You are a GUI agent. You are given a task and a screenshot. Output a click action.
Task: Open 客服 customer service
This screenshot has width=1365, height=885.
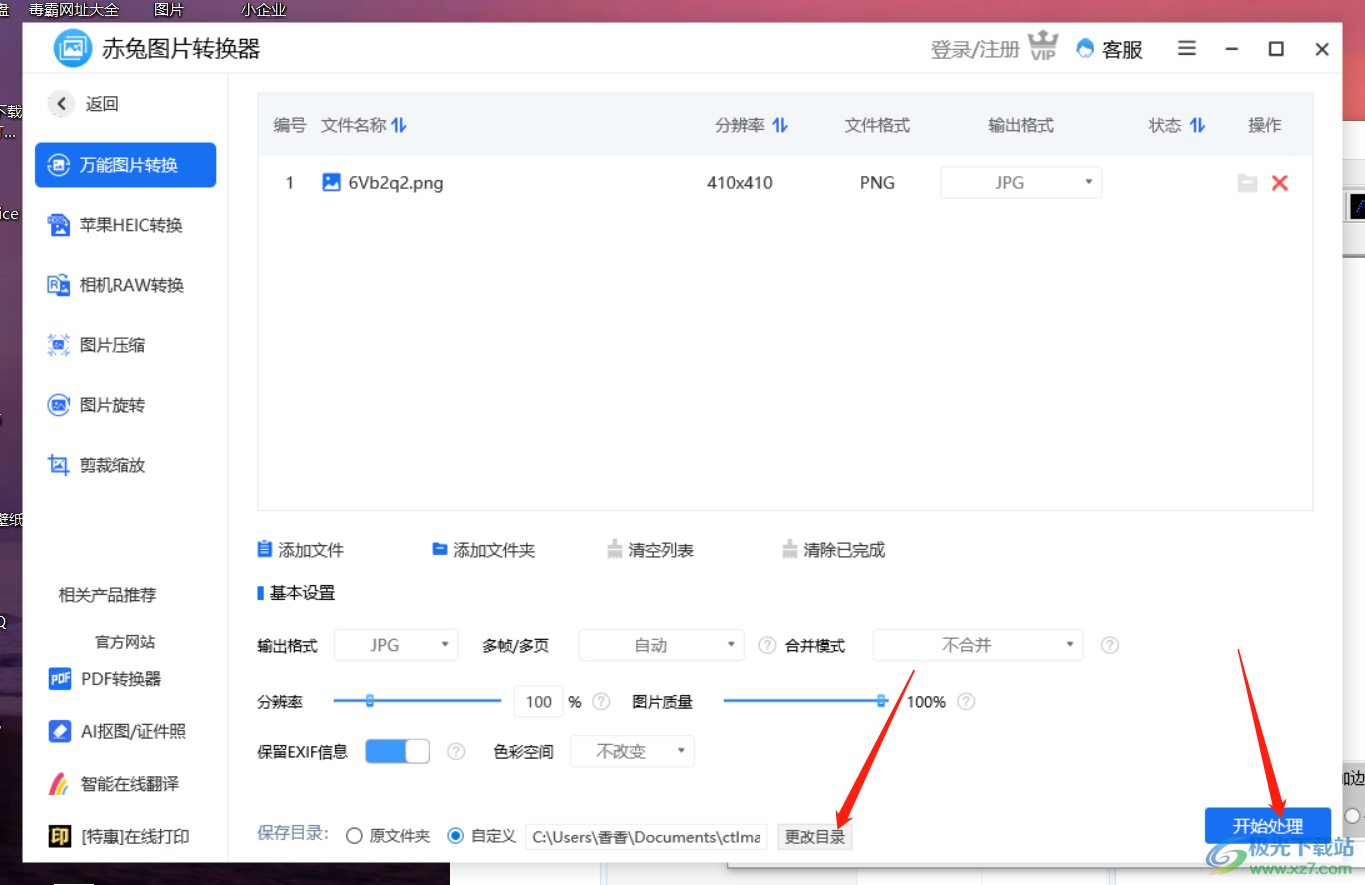click(x=1109, y=49)
